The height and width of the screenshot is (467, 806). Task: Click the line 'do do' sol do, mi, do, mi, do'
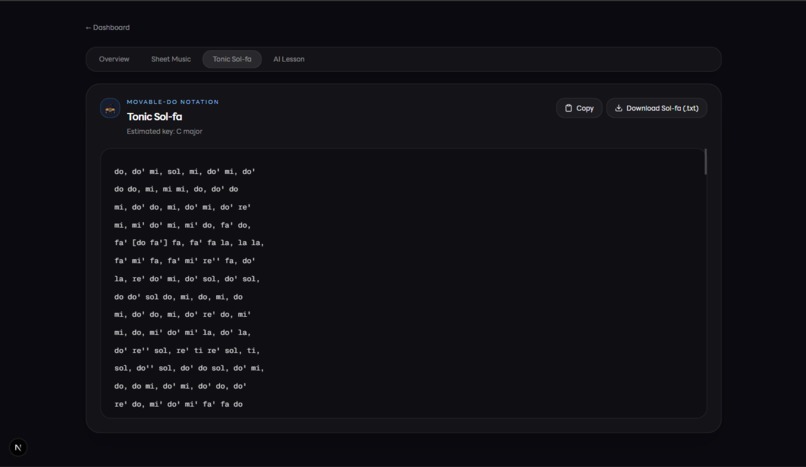pyautogui.click(x=178, y=296)
